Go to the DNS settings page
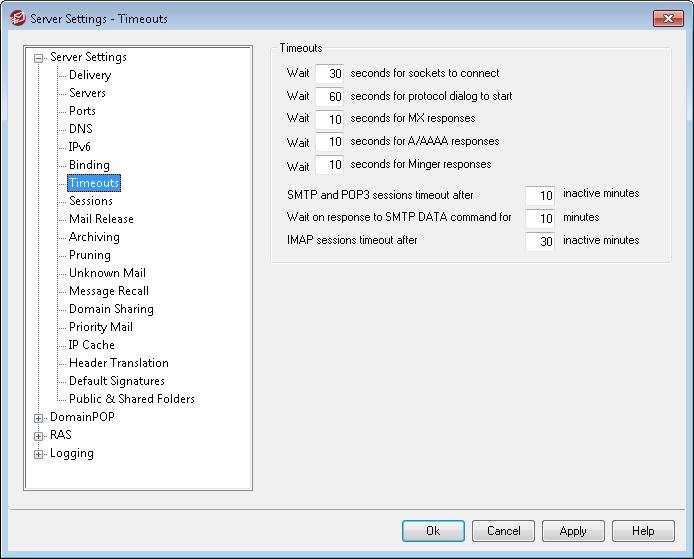694x559 pixels. coord(81,129)
